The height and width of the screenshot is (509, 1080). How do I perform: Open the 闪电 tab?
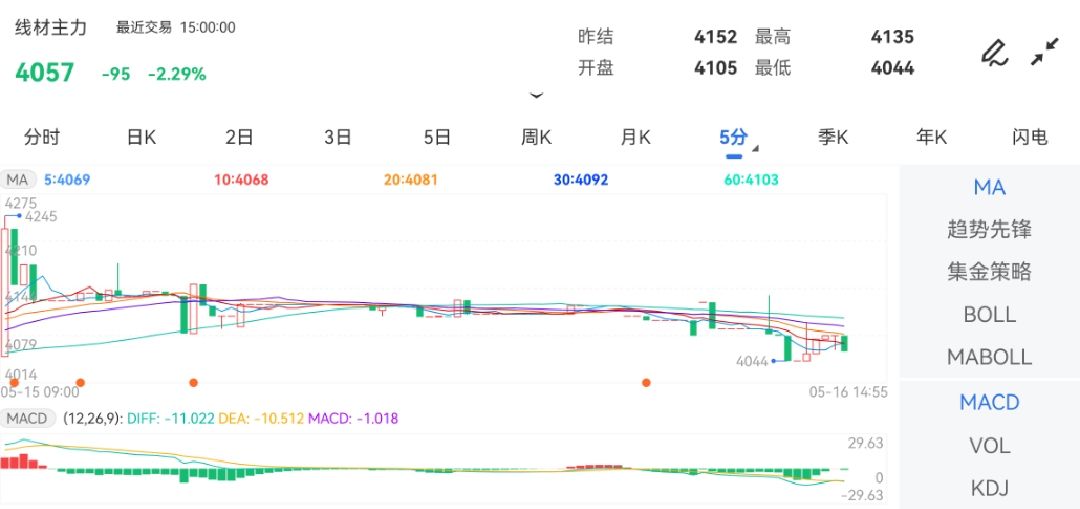(1030, 136)
